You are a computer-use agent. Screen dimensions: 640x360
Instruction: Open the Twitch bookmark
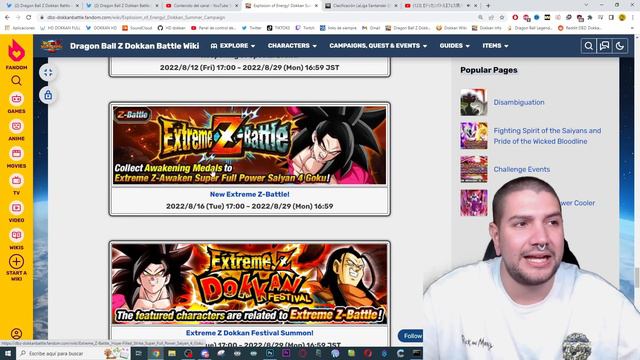(305, 28)
